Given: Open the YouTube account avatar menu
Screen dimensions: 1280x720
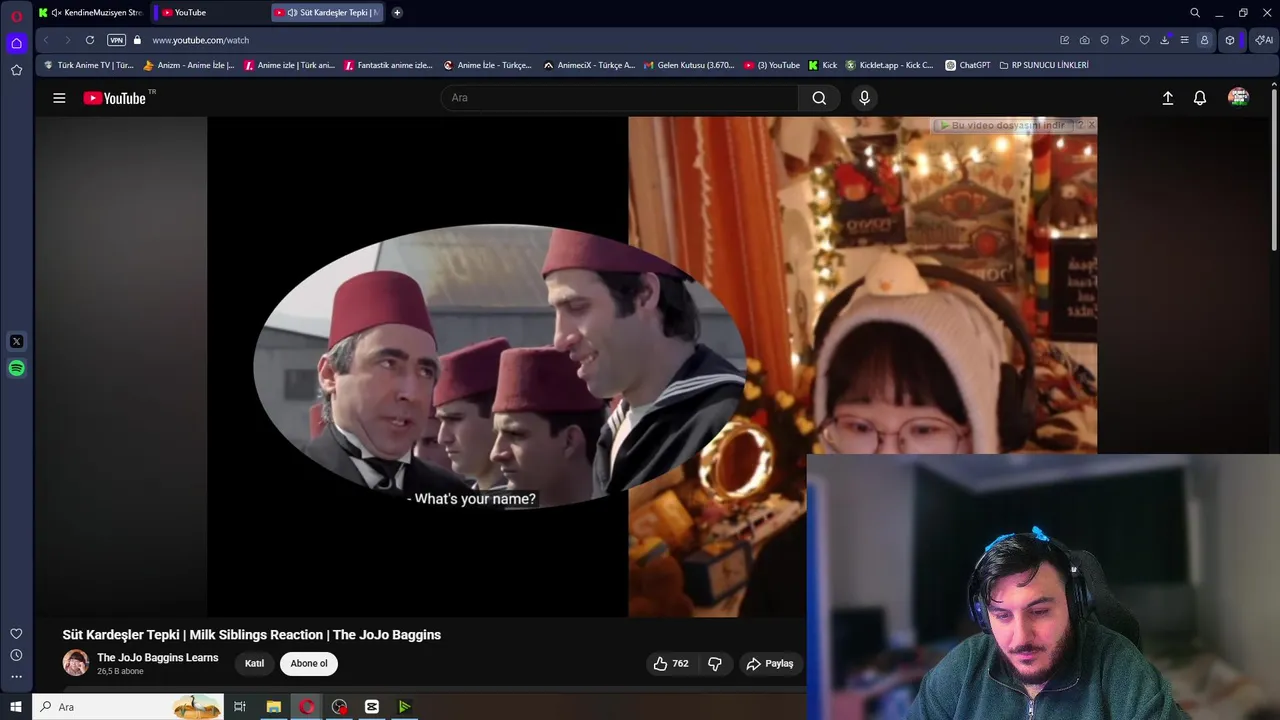Looking at the screenshot, I should pyautogui.click(x=1239, y=98).
